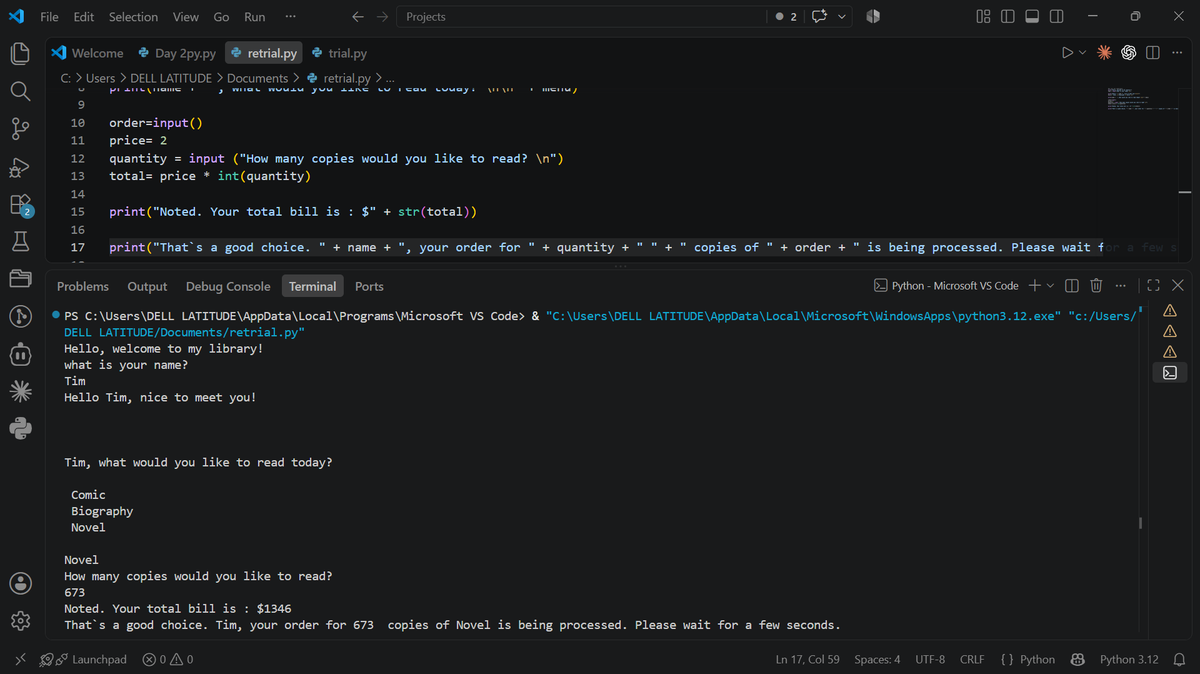1200x674 pixels.
Task: Open terminal panel More Actions ellipsis
Action: [1120, 286]
